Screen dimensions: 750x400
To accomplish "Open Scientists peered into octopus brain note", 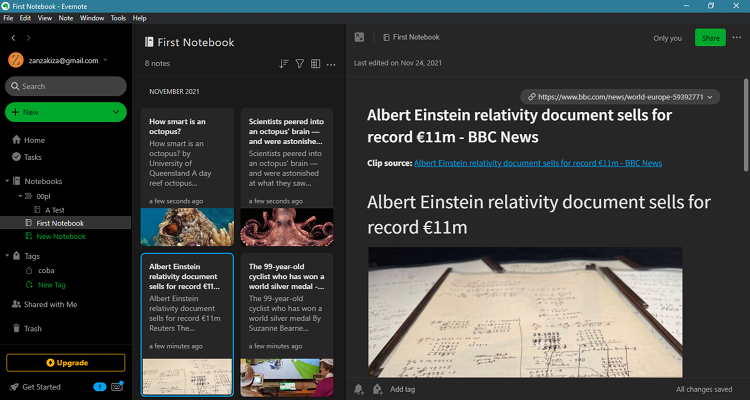I will click(287, 177).
